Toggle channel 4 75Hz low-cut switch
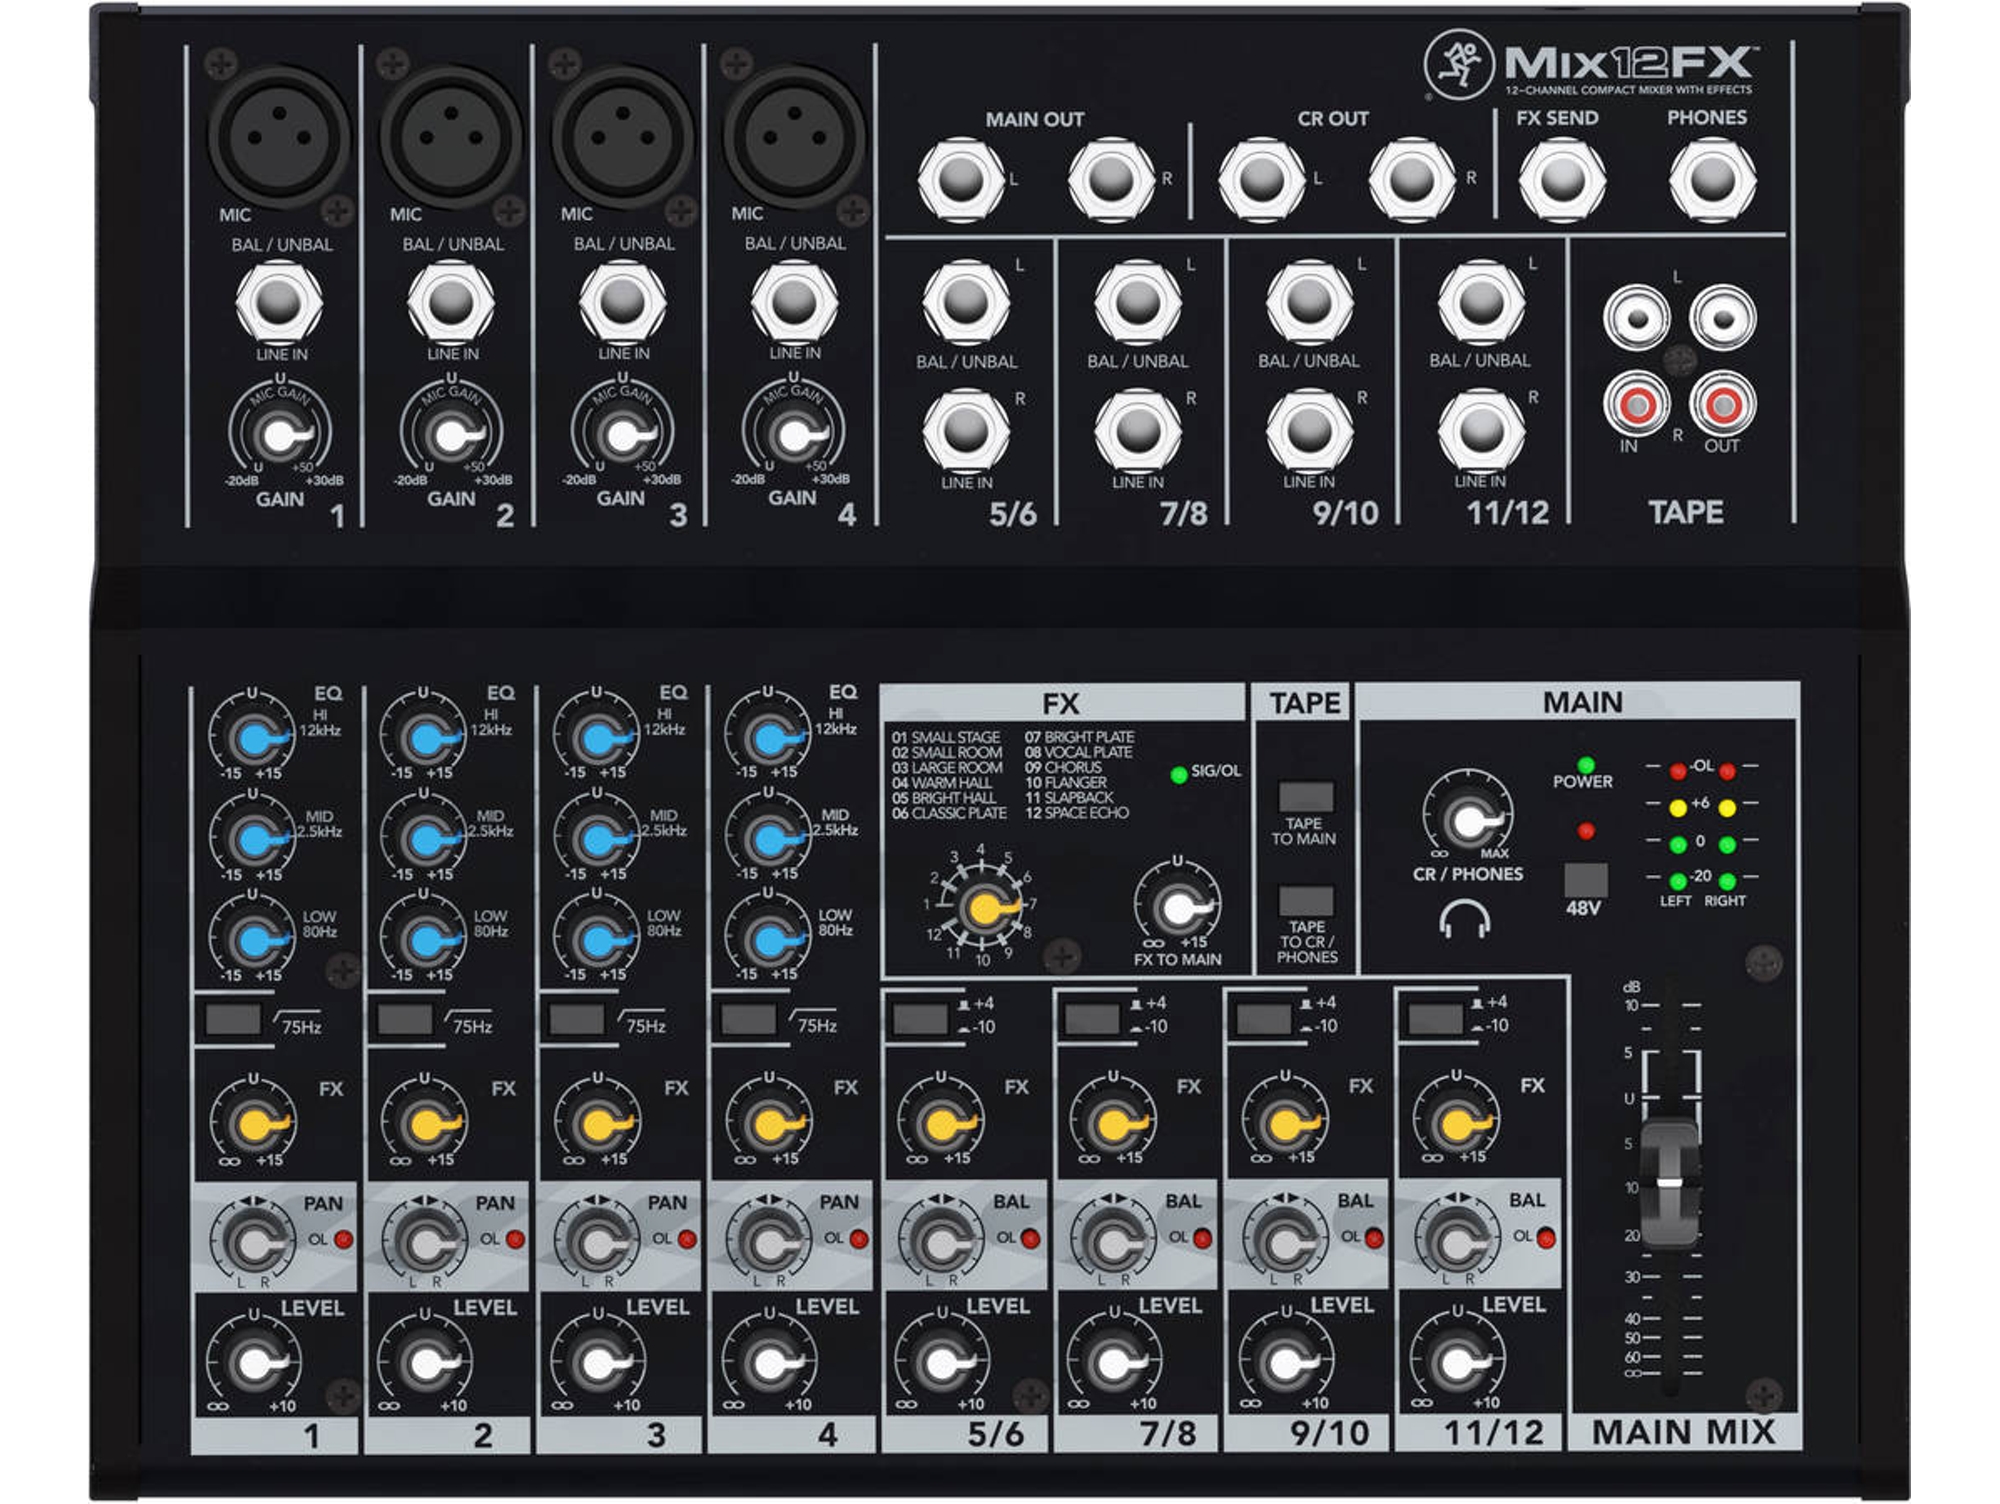2000x1504 pixels. [748, 1020]
